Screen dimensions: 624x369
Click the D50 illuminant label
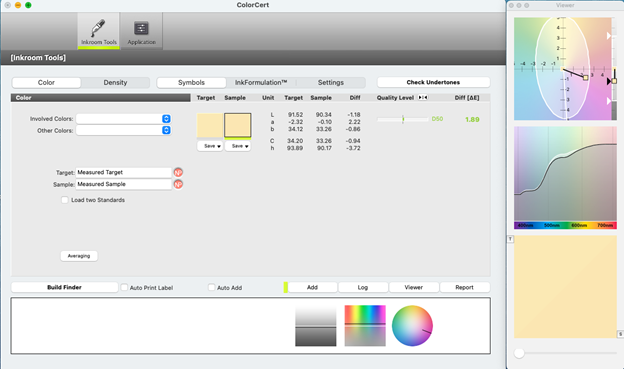437,119
